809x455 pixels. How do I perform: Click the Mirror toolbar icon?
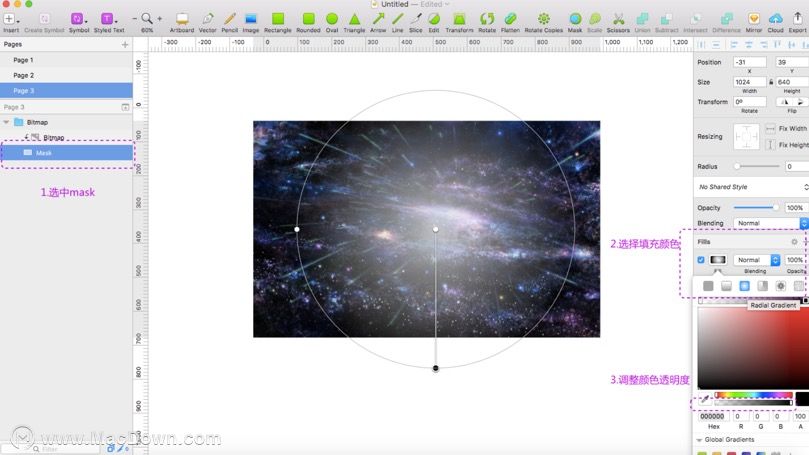(754, 19)
